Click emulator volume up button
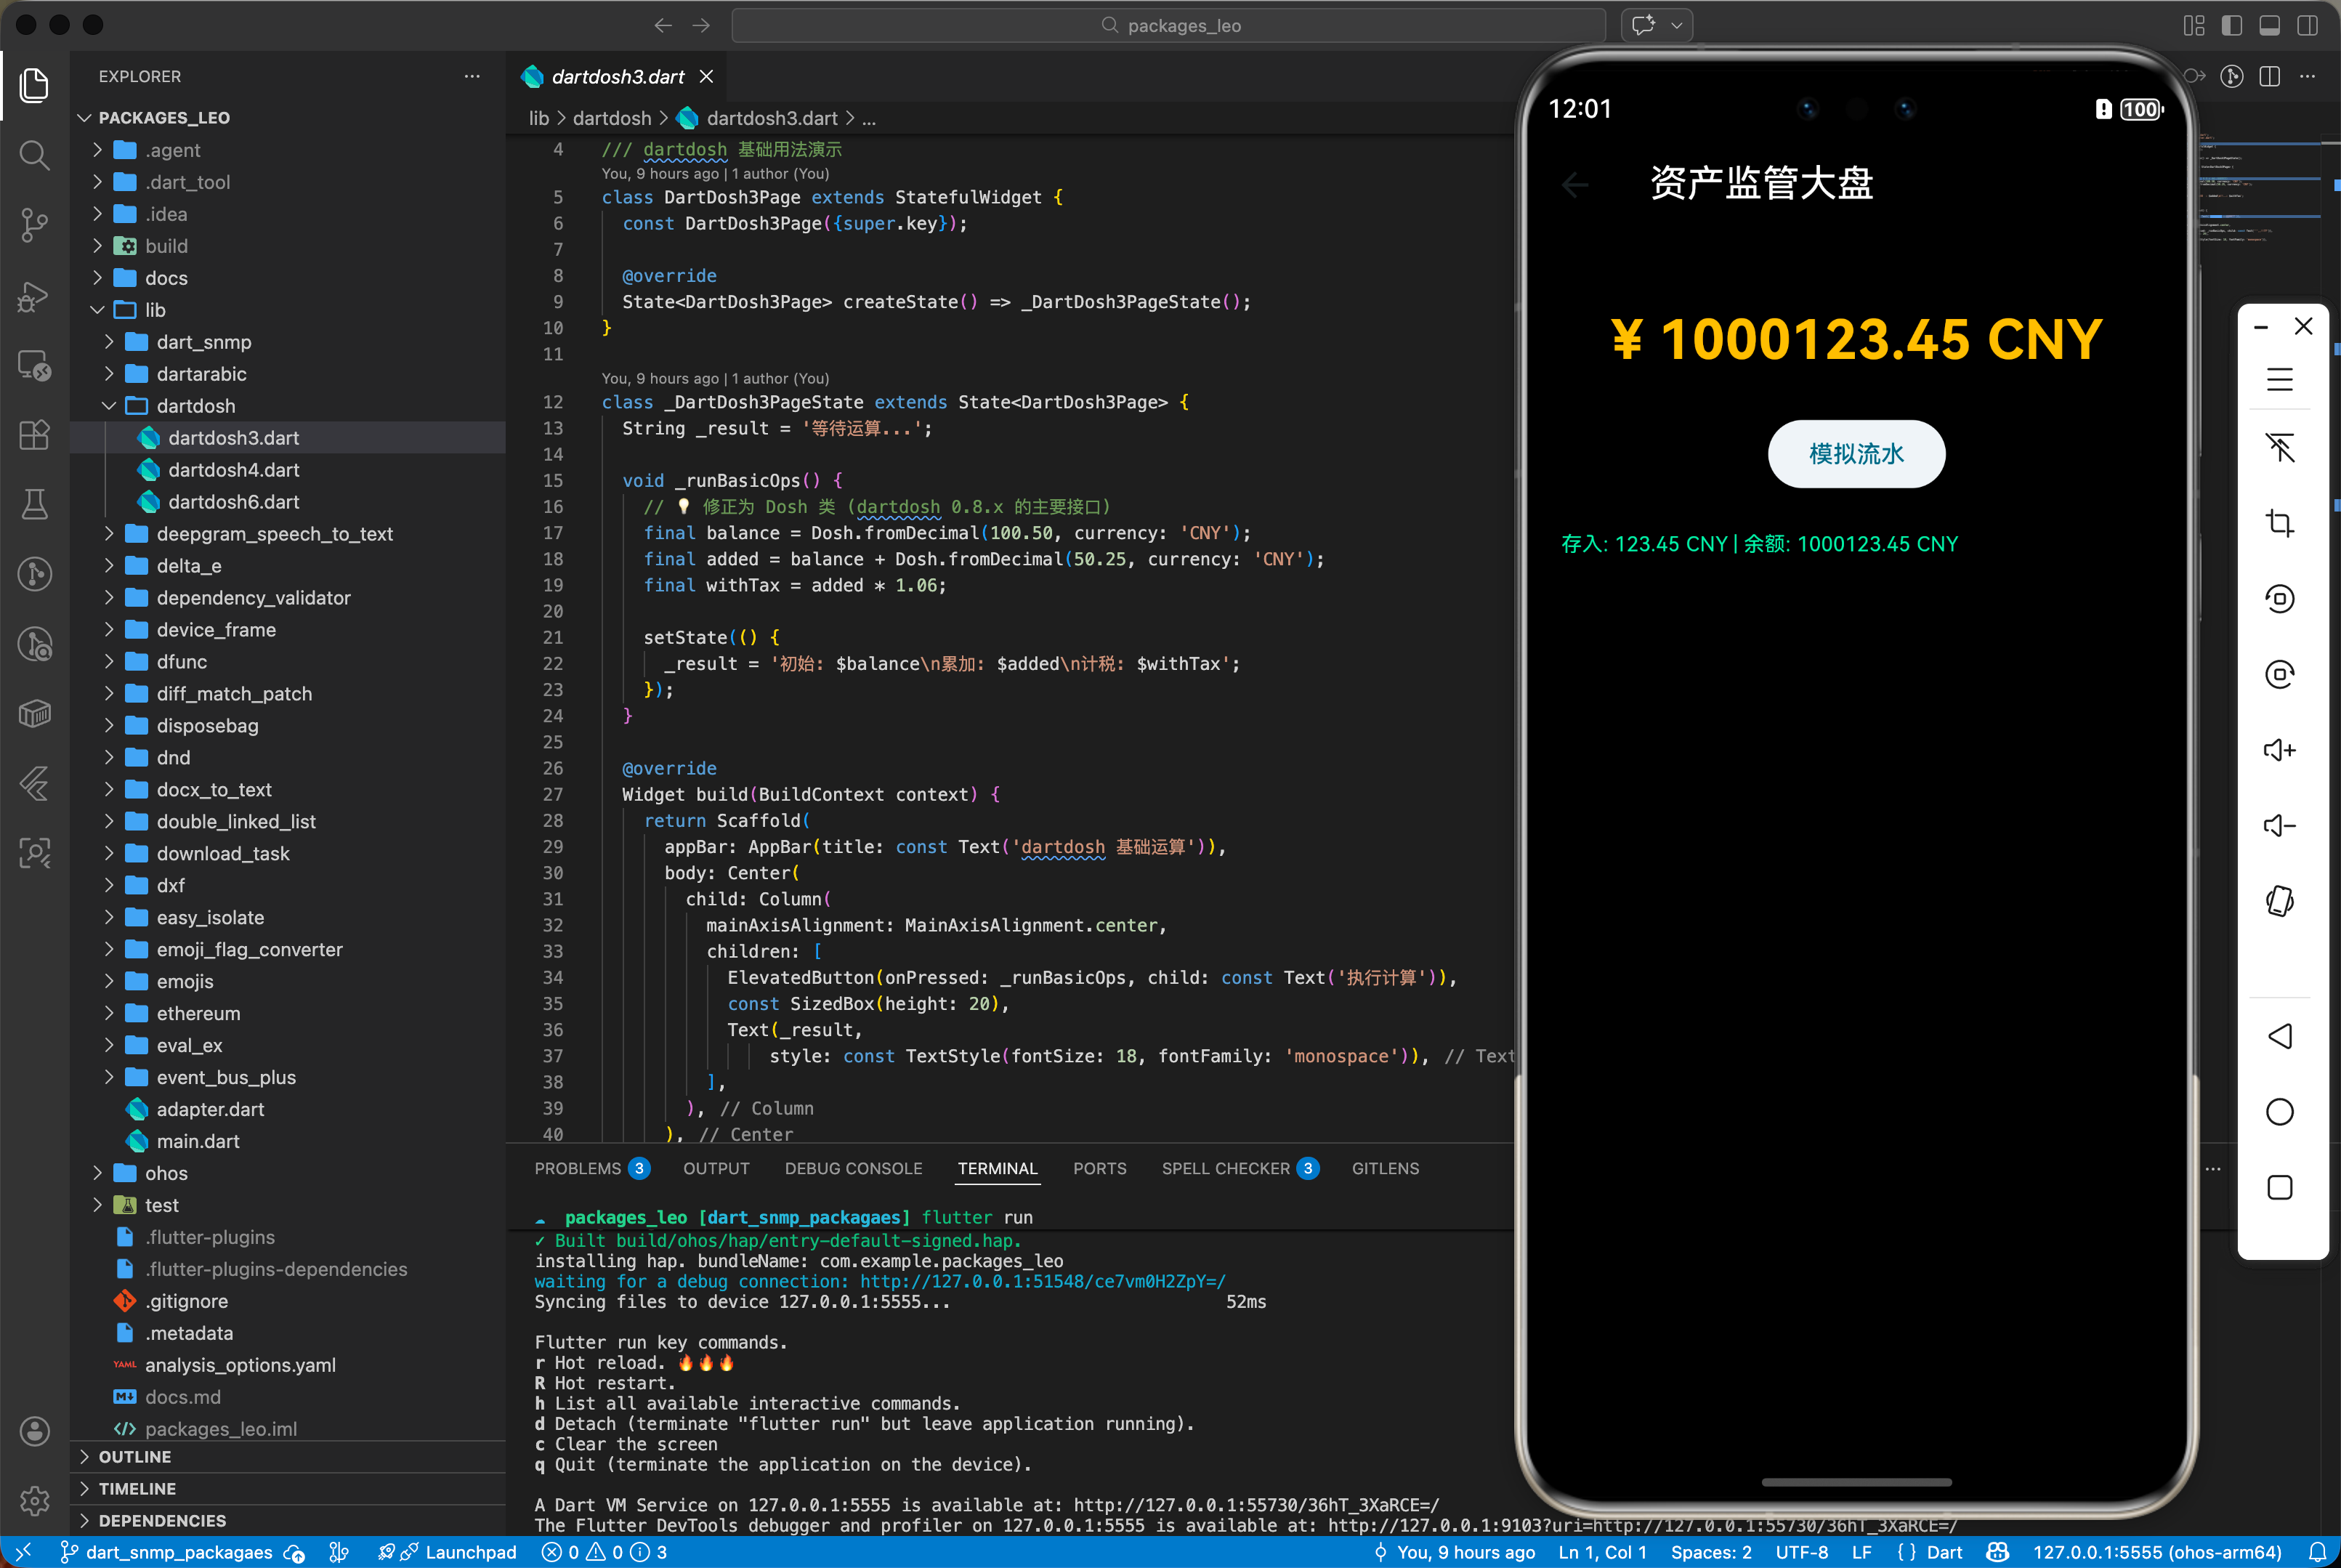 tap(2279, 750)
